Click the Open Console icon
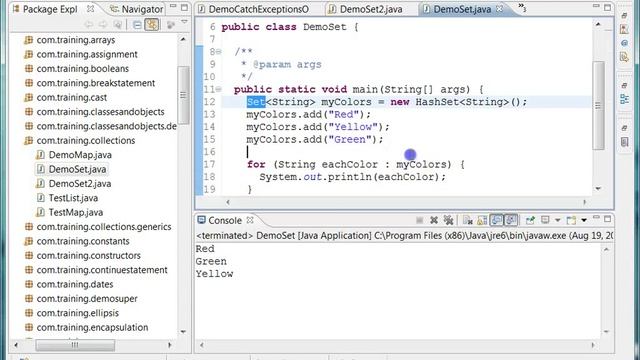Screen dimensions: 640x360 point(571,220)
